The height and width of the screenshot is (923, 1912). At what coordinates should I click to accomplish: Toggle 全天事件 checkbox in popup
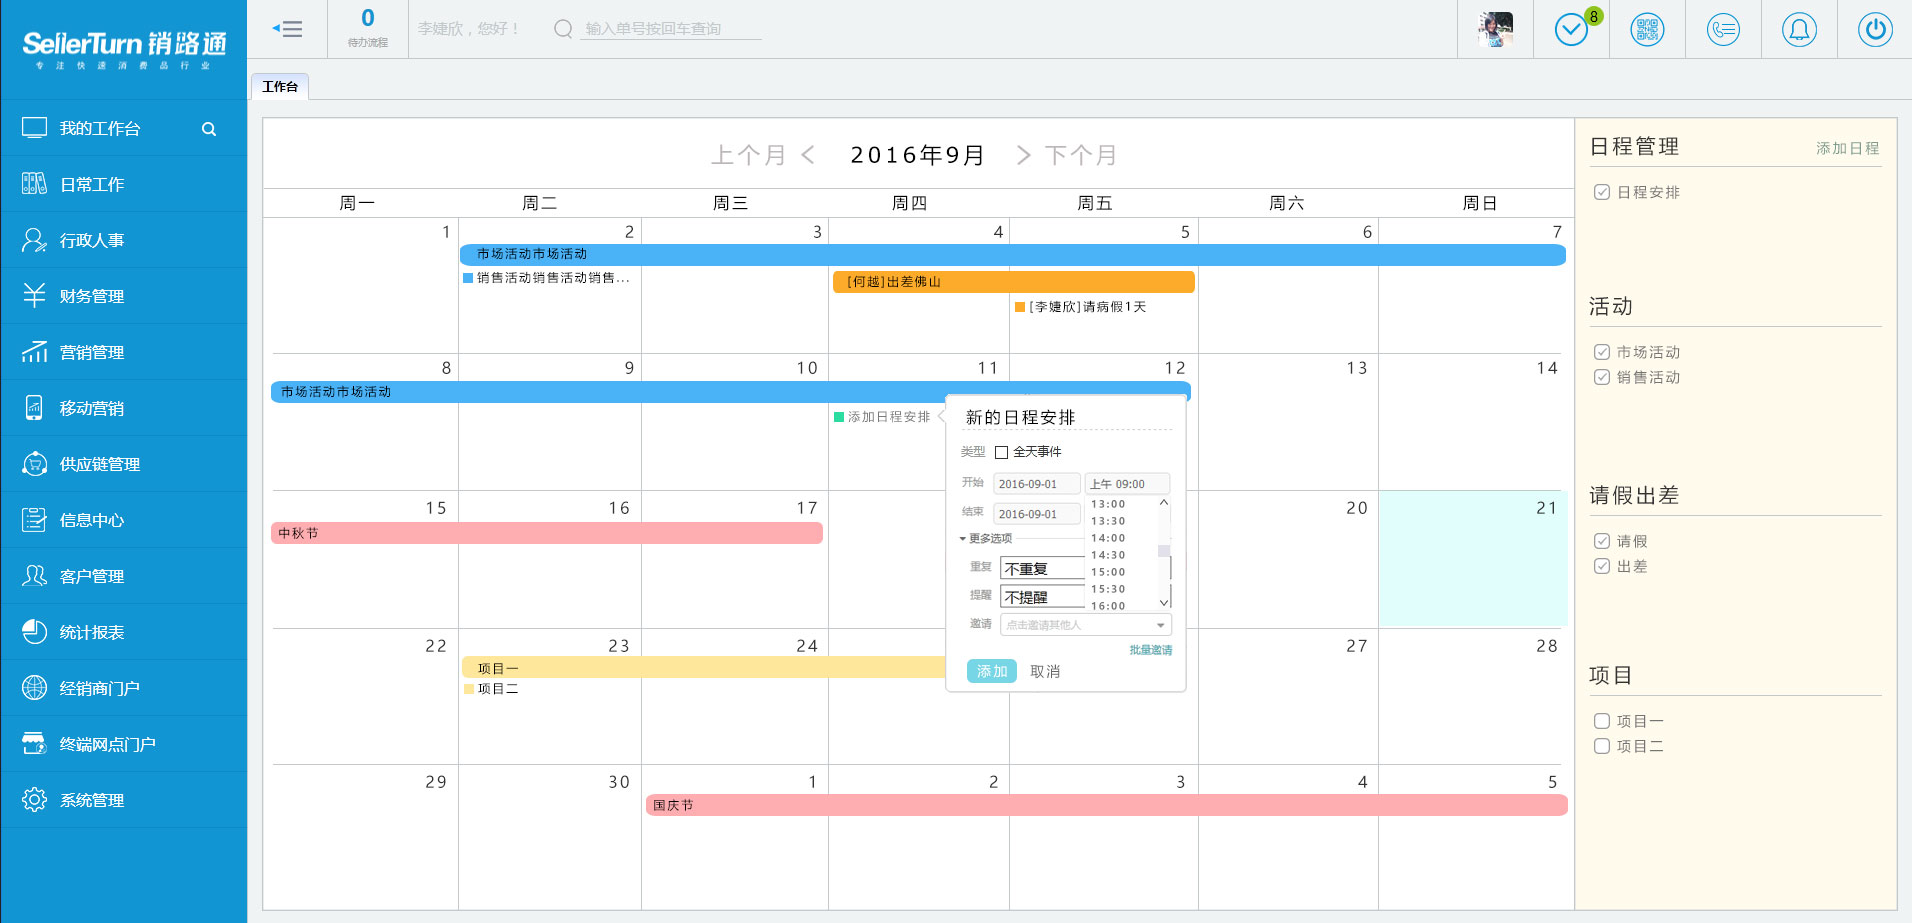point(1001,452)
